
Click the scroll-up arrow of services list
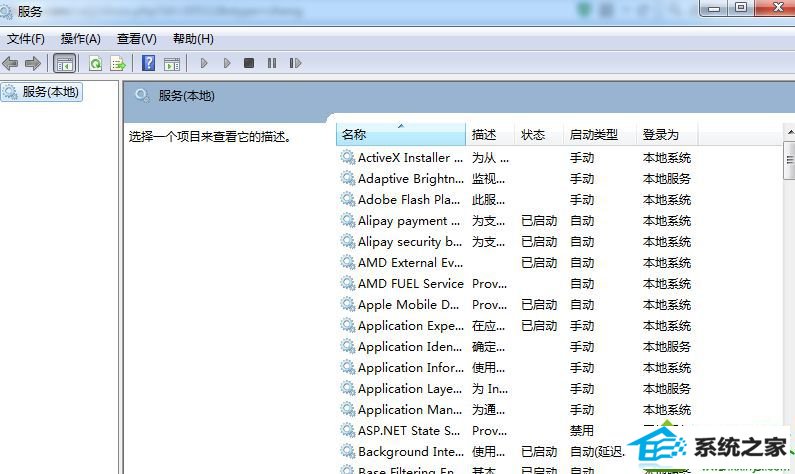tap(789, 133)
